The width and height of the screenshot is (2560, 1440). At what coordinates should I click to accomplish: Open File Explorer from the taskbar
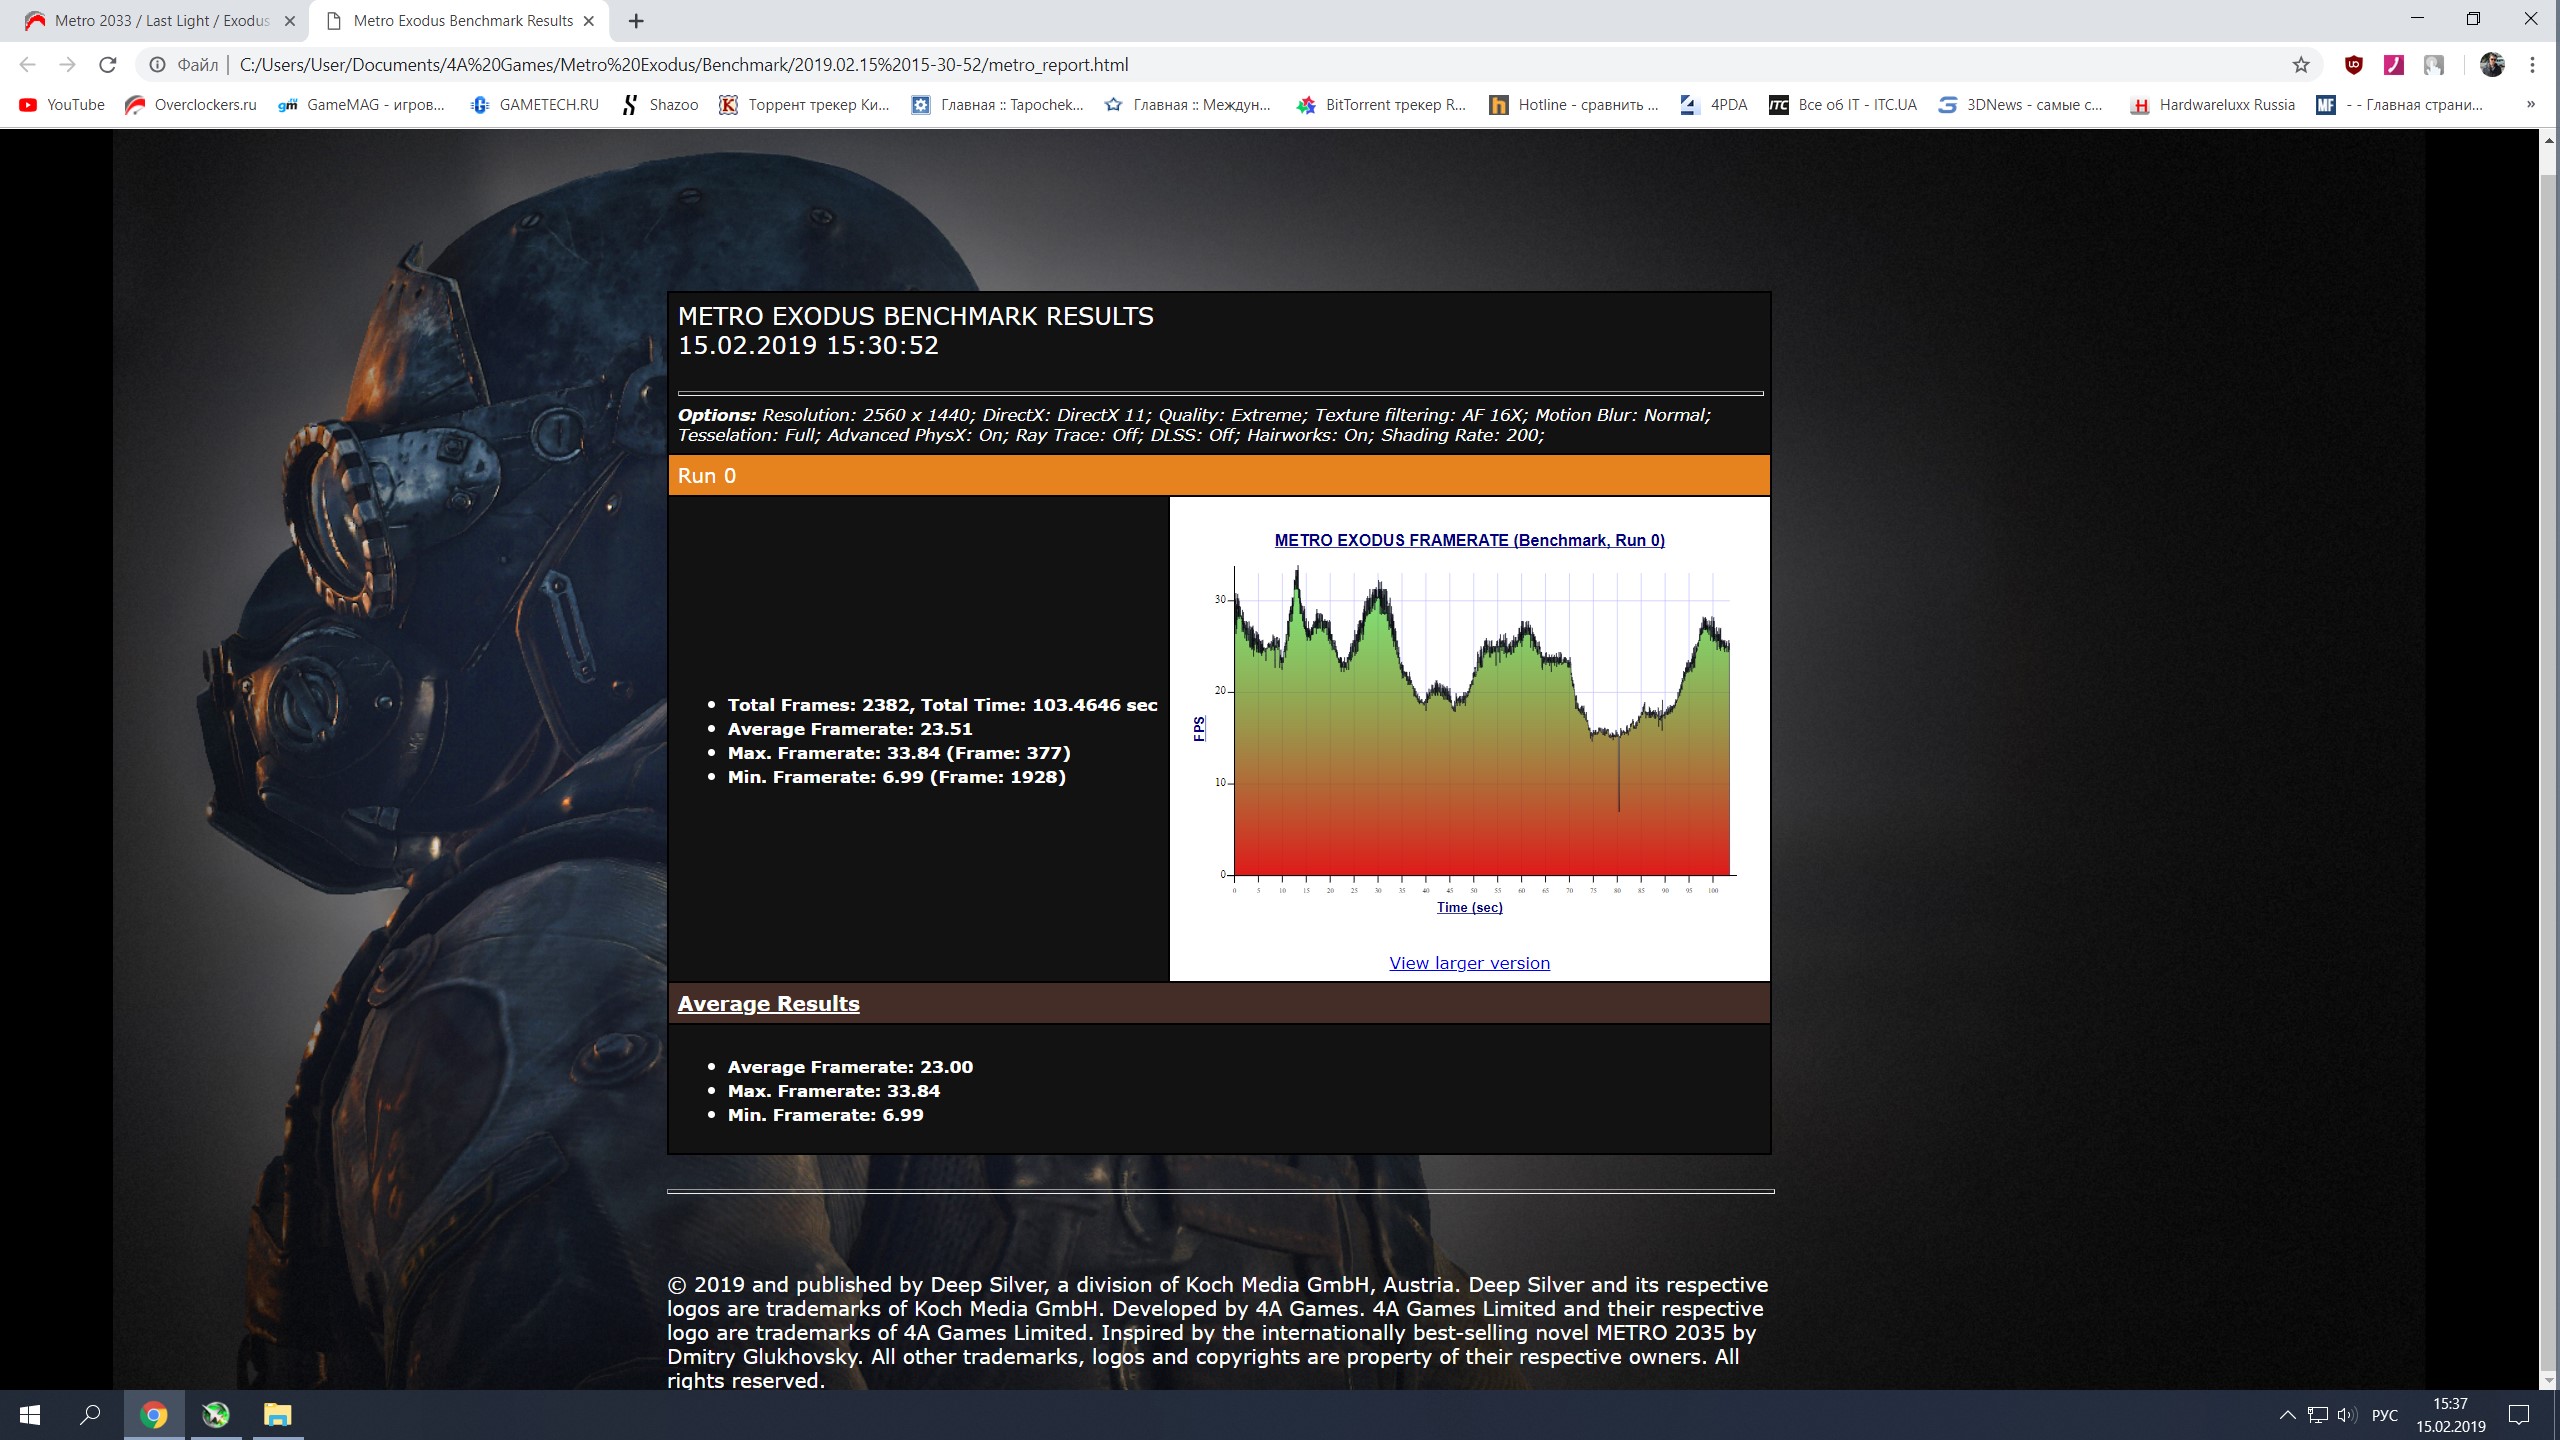pyautogui.click(x=277, y=1415)
